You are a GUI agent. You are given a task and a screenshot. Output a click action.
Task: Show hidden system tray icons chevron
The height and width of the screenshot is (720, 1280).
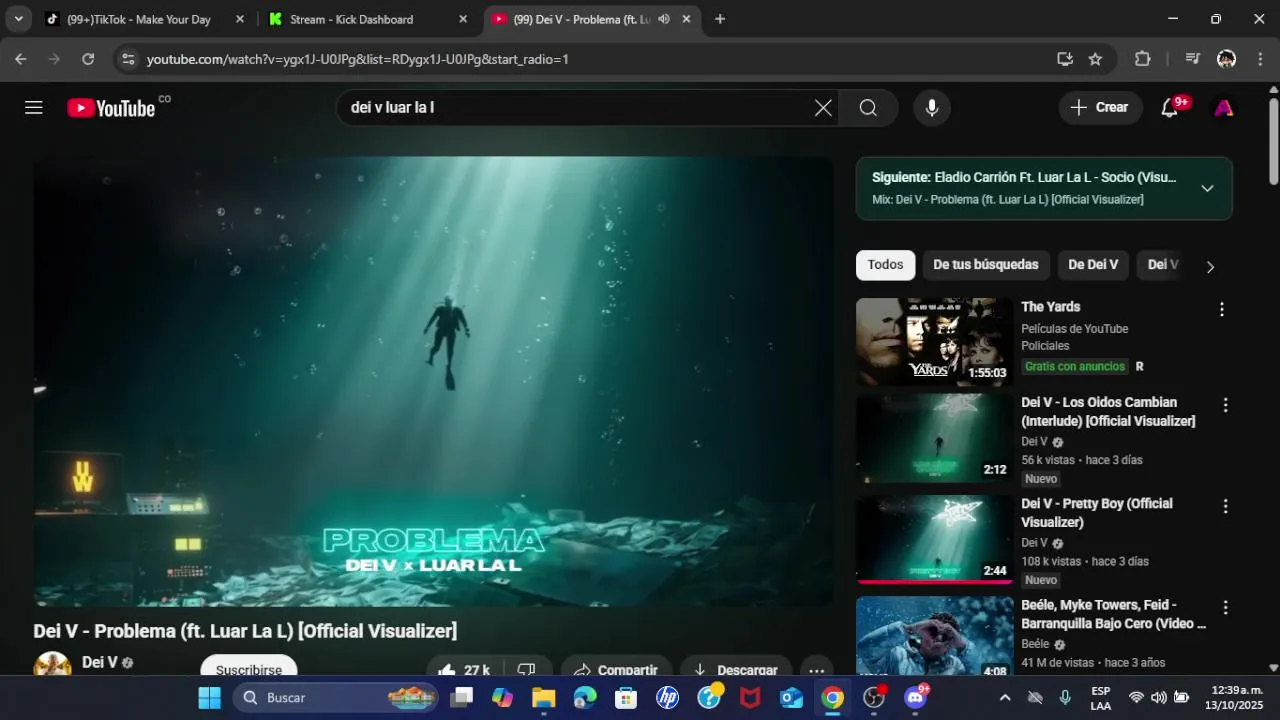coord(1005,697)
